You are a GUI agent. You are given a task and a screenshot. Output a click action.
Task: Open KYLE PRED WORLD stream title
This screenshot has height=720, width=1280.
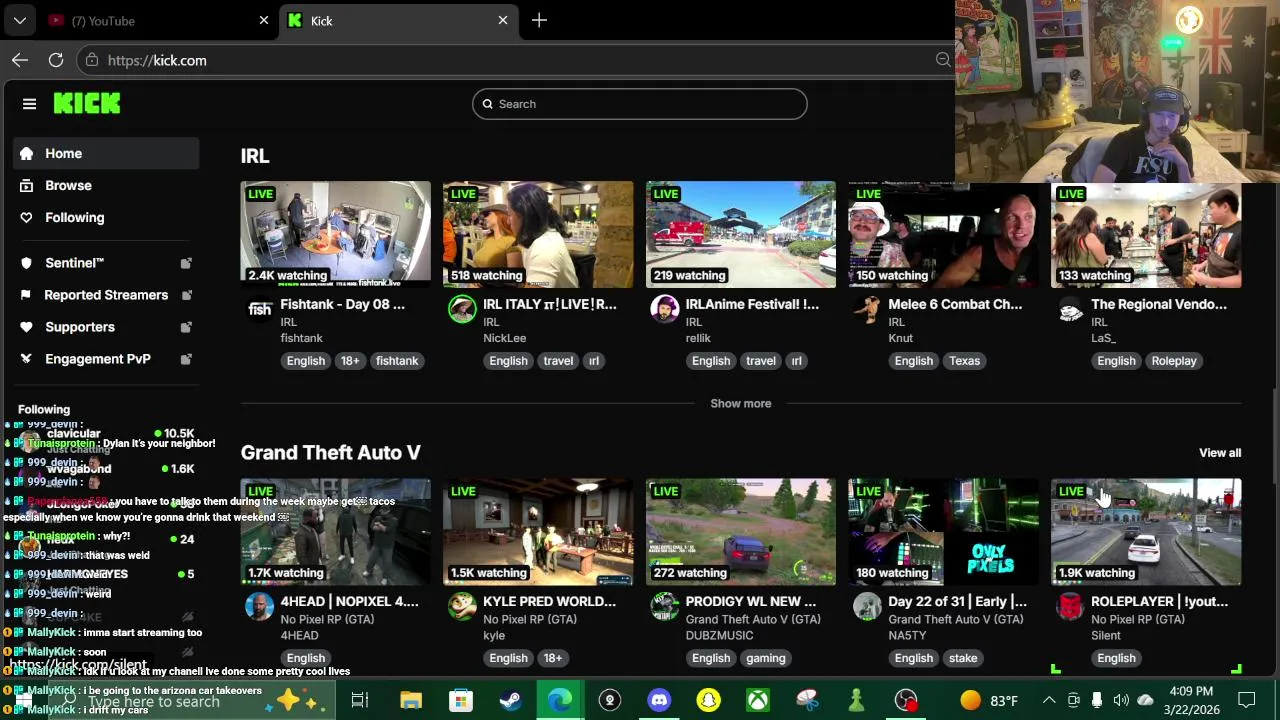pyautogui.click(x=549, y=601)
